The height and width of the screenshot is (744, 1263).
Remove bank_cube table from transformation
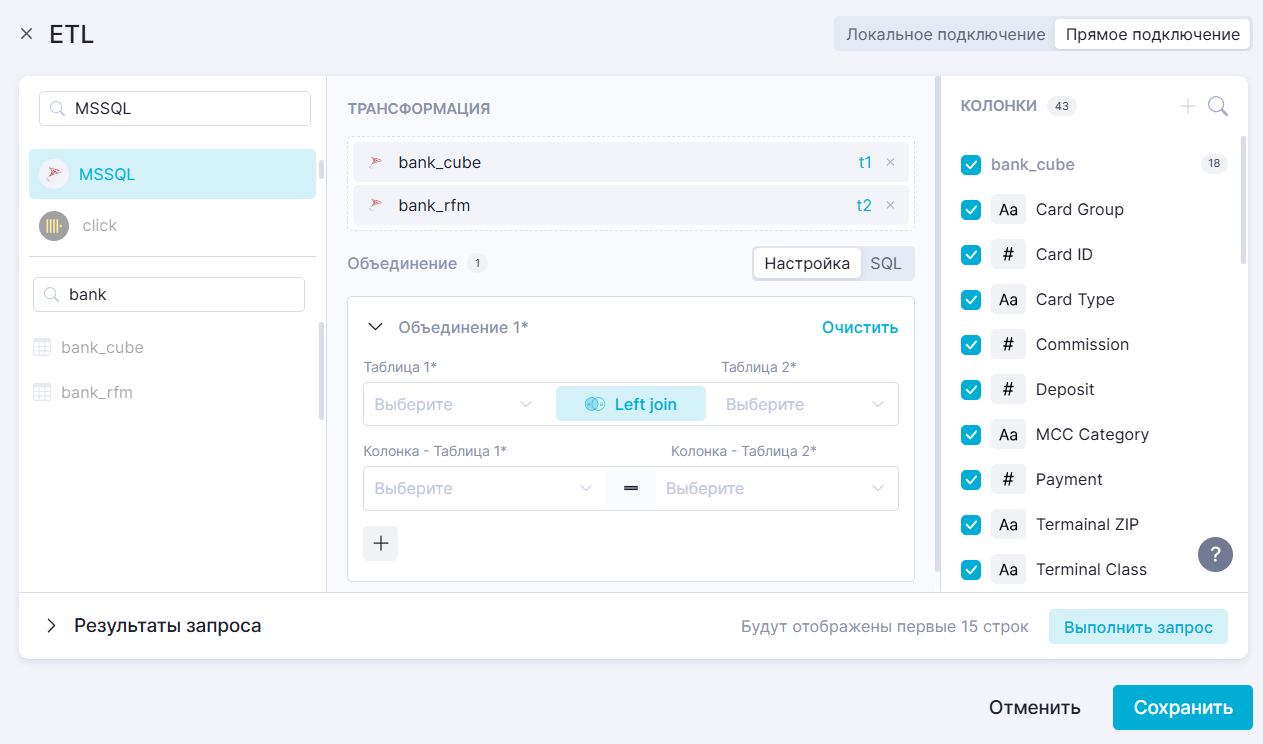890,162
